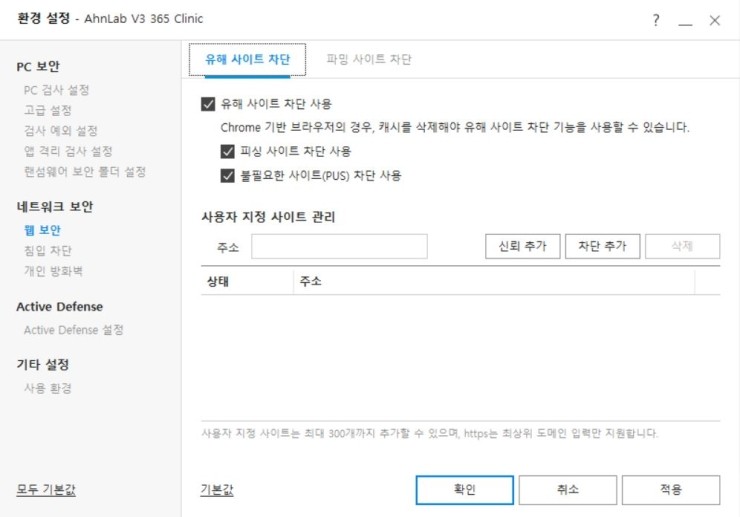Open 사용 환경 in sidebar

click(x=48, y=388)
